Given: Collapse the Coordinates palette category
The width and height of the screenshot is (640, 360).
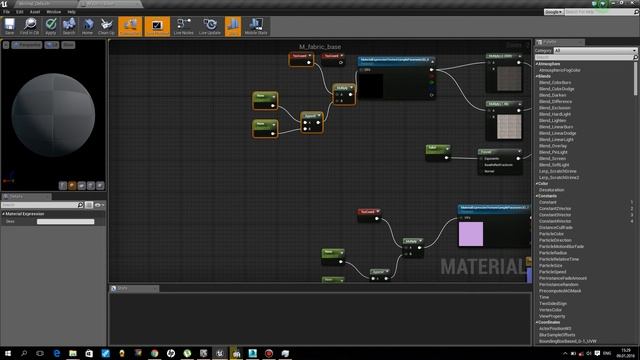Looking at the screenshot, I should tap(537, 322).
